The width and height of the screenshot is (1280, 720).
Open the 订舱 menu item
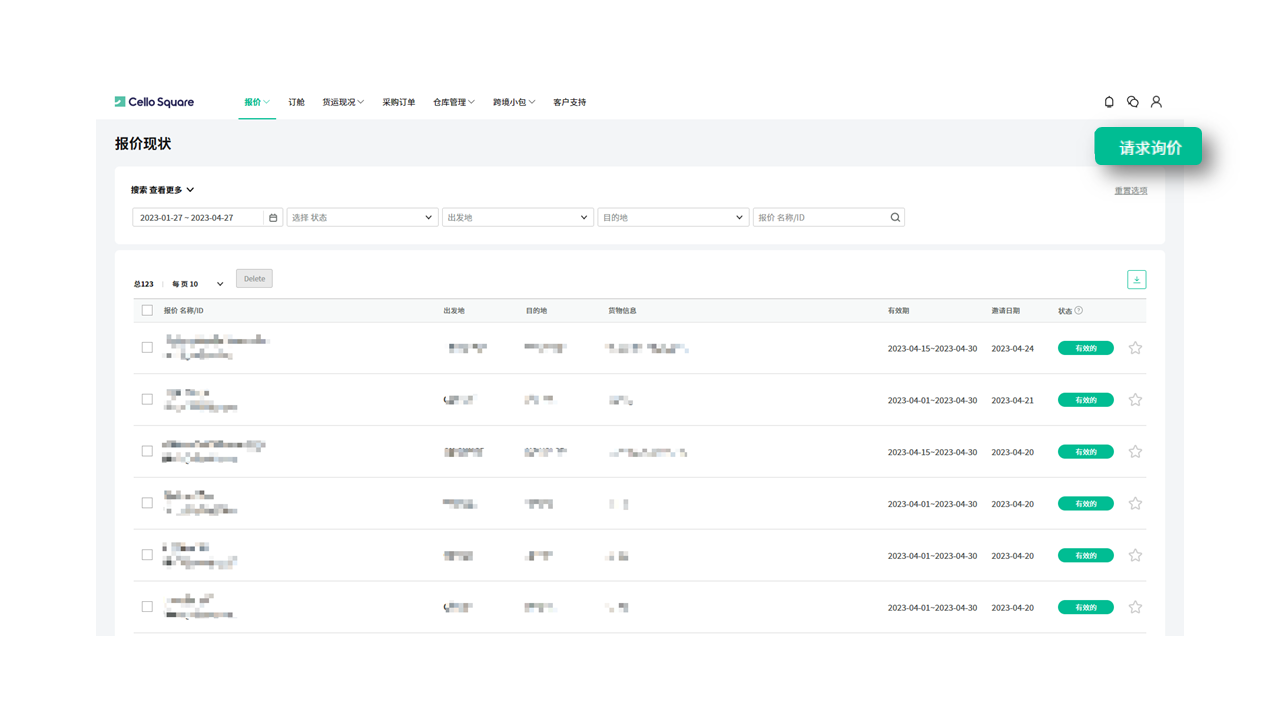[x=296, y=102]
